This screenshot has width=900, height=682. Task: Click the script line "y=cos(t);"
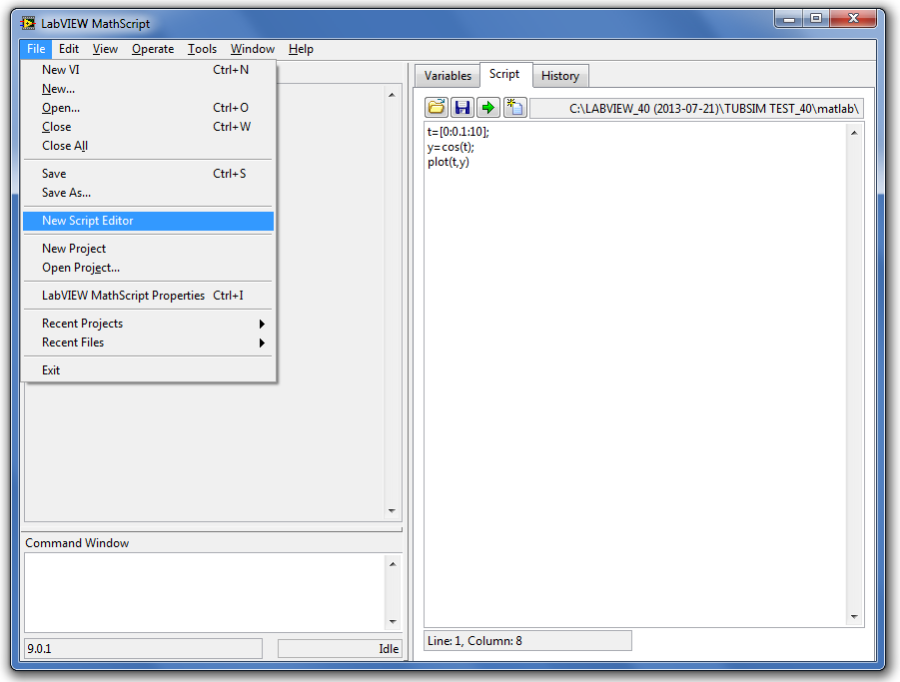pyautogui.click(x=451, y=147)
